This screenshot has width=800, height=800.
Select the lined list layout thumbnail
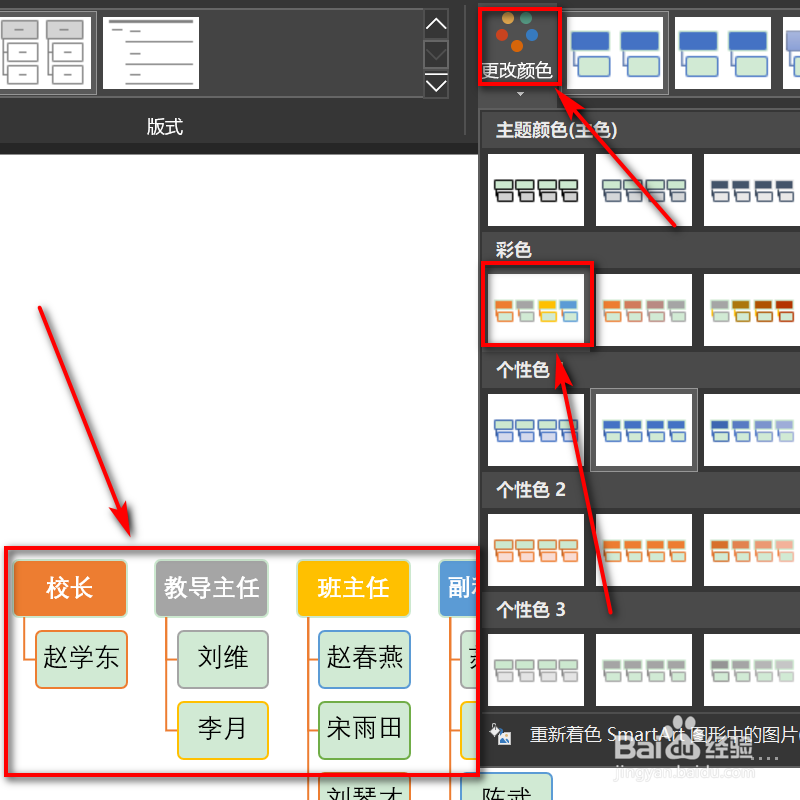[x=151, y=53]
